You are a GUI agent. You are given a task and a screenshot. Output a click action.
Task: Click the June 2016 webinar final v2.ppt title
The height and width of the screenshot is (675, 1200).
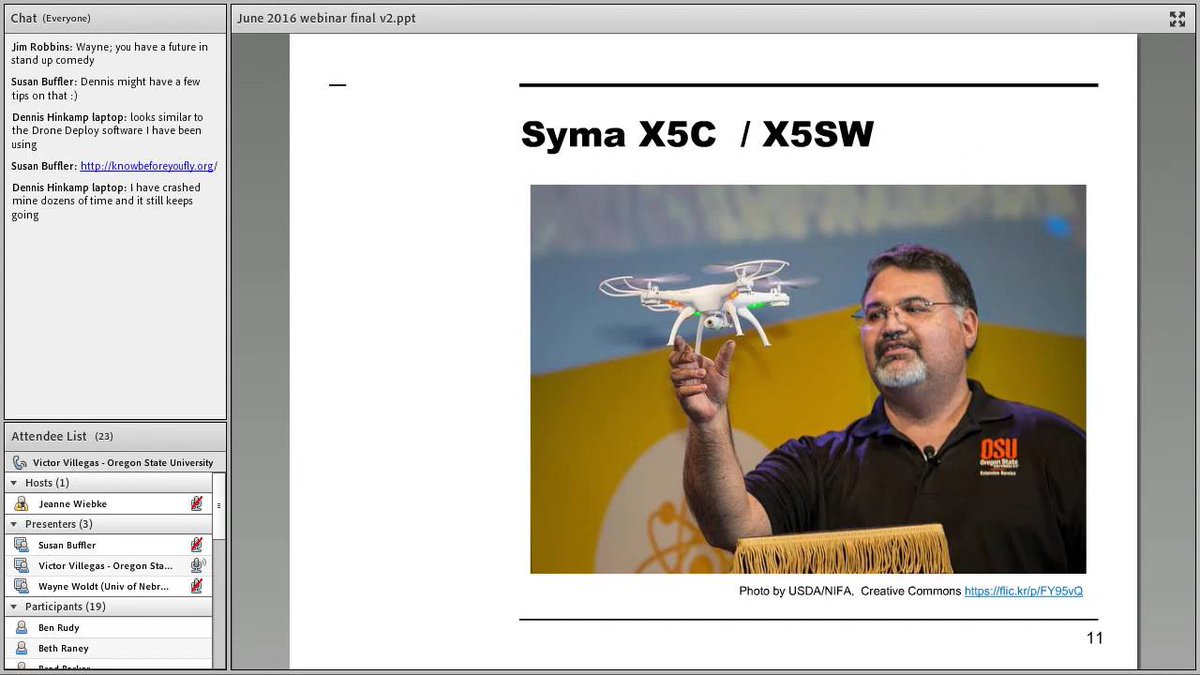pyautogui.click(x=326, y=18)
